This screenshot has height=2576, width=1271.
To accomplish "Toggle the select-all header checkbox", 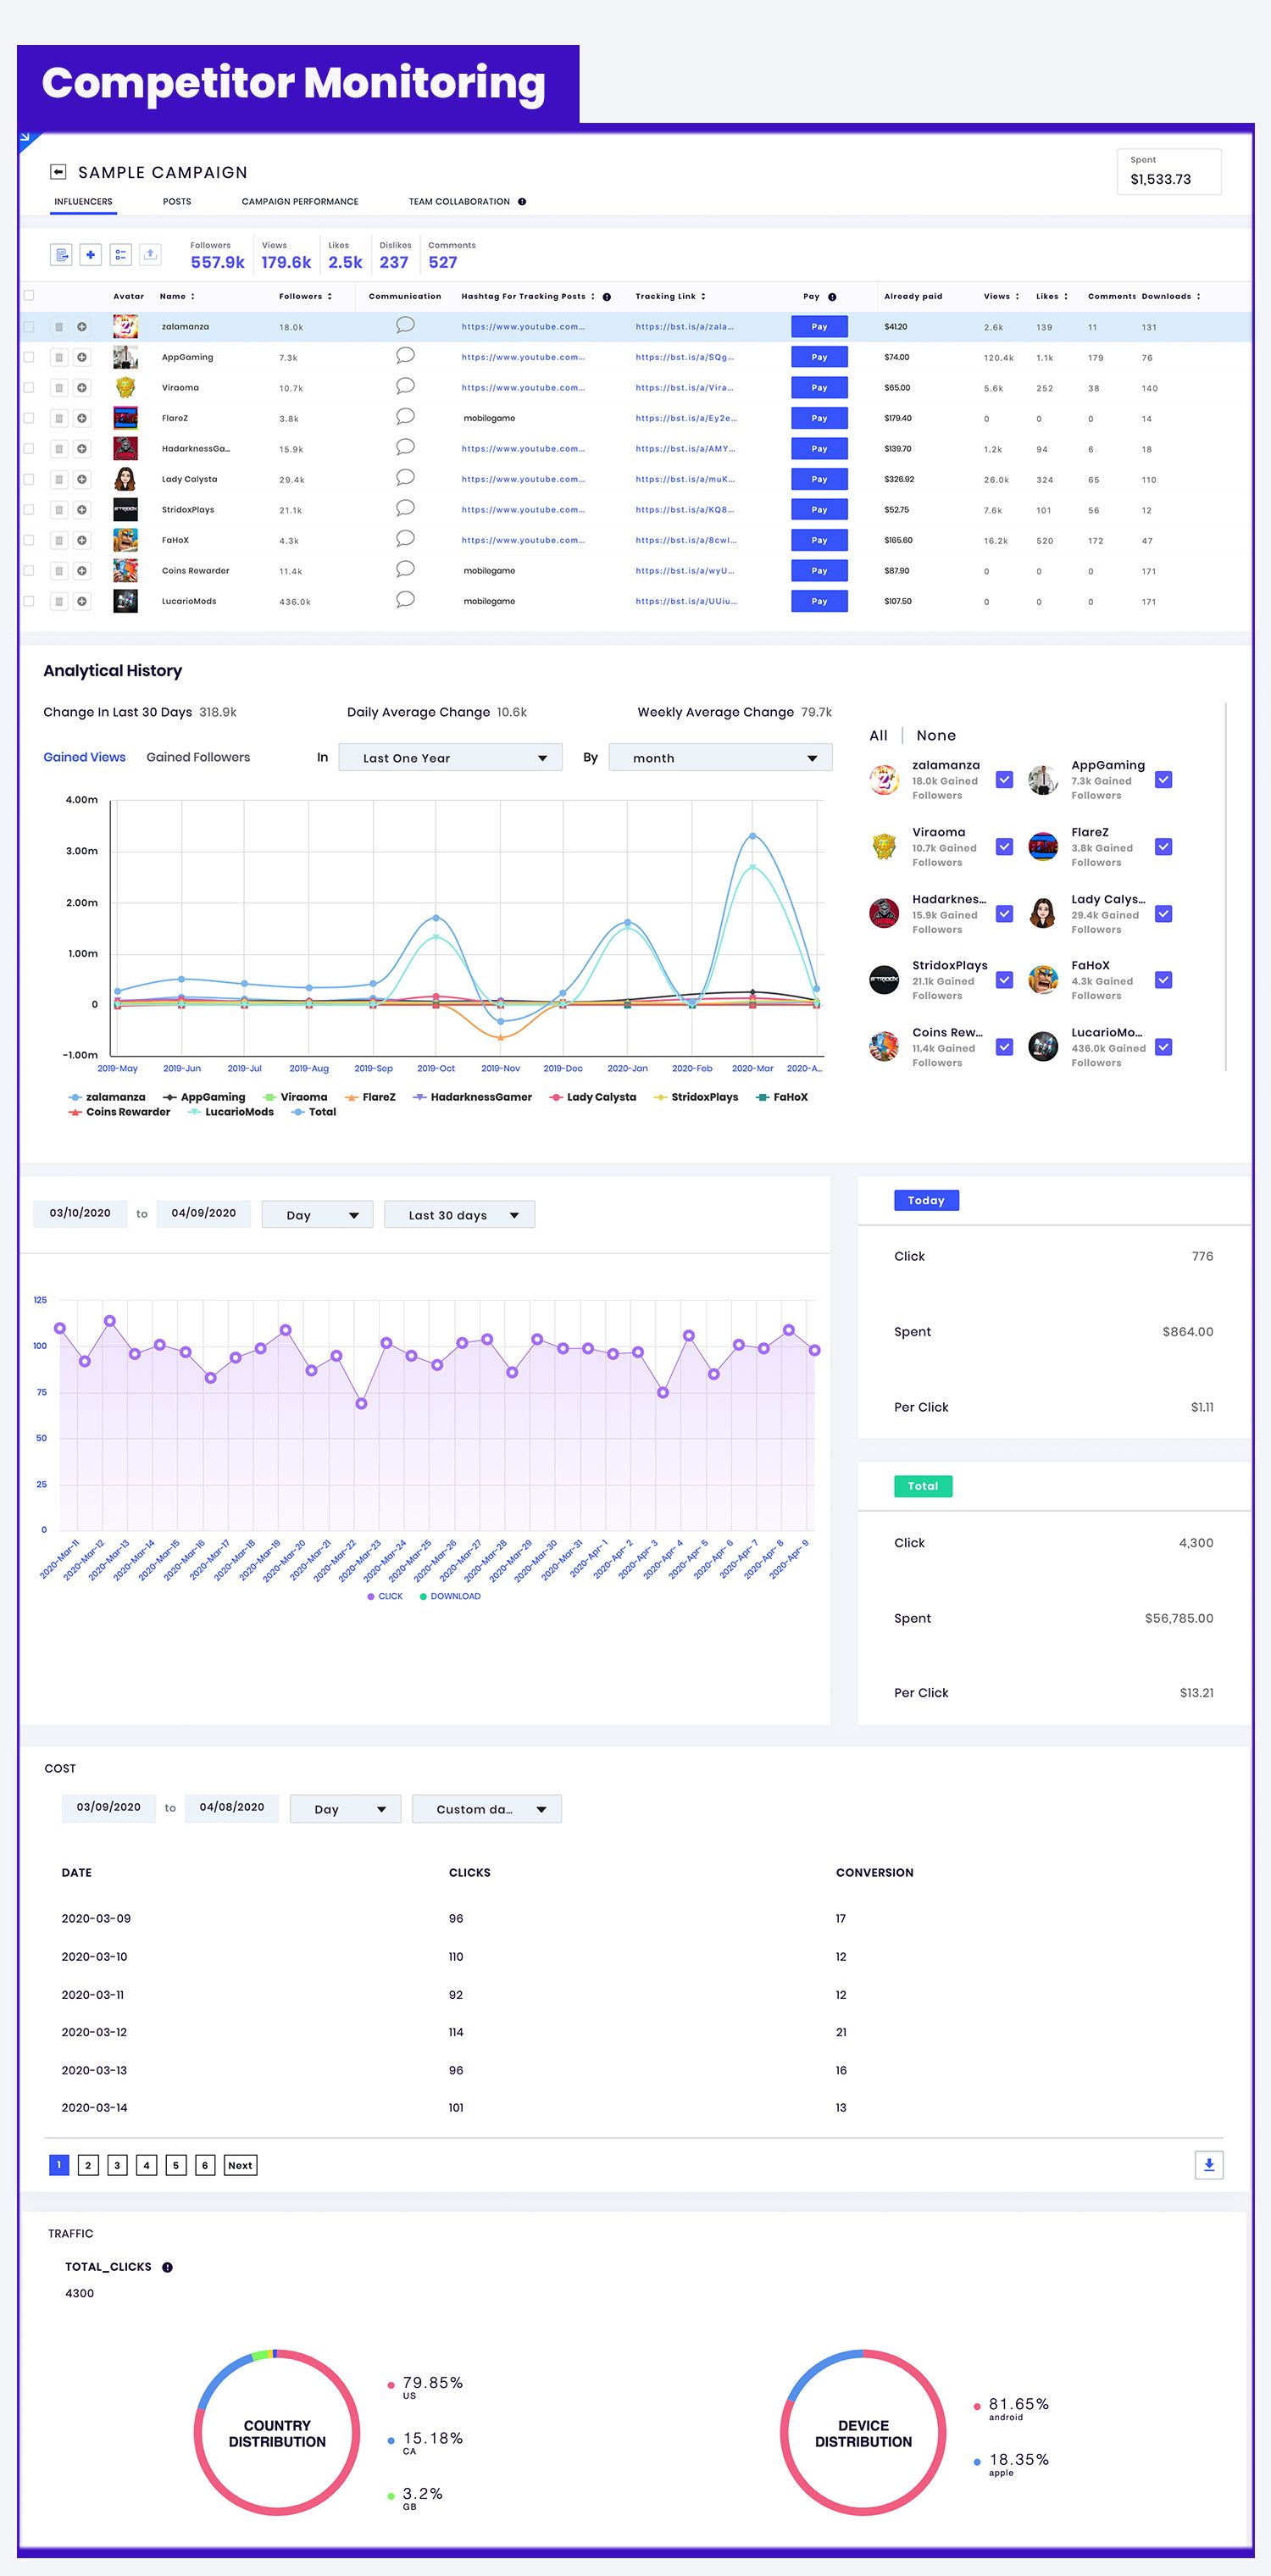I will (29, 296).
